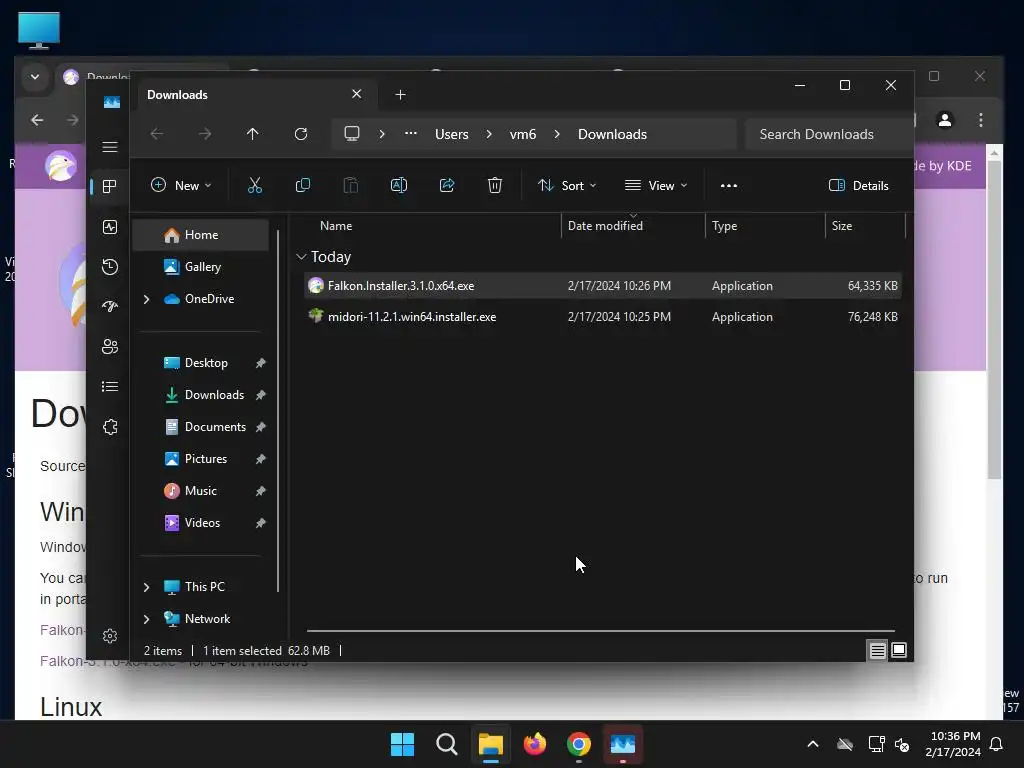Add a new Explorer tab

pos(400,95)
